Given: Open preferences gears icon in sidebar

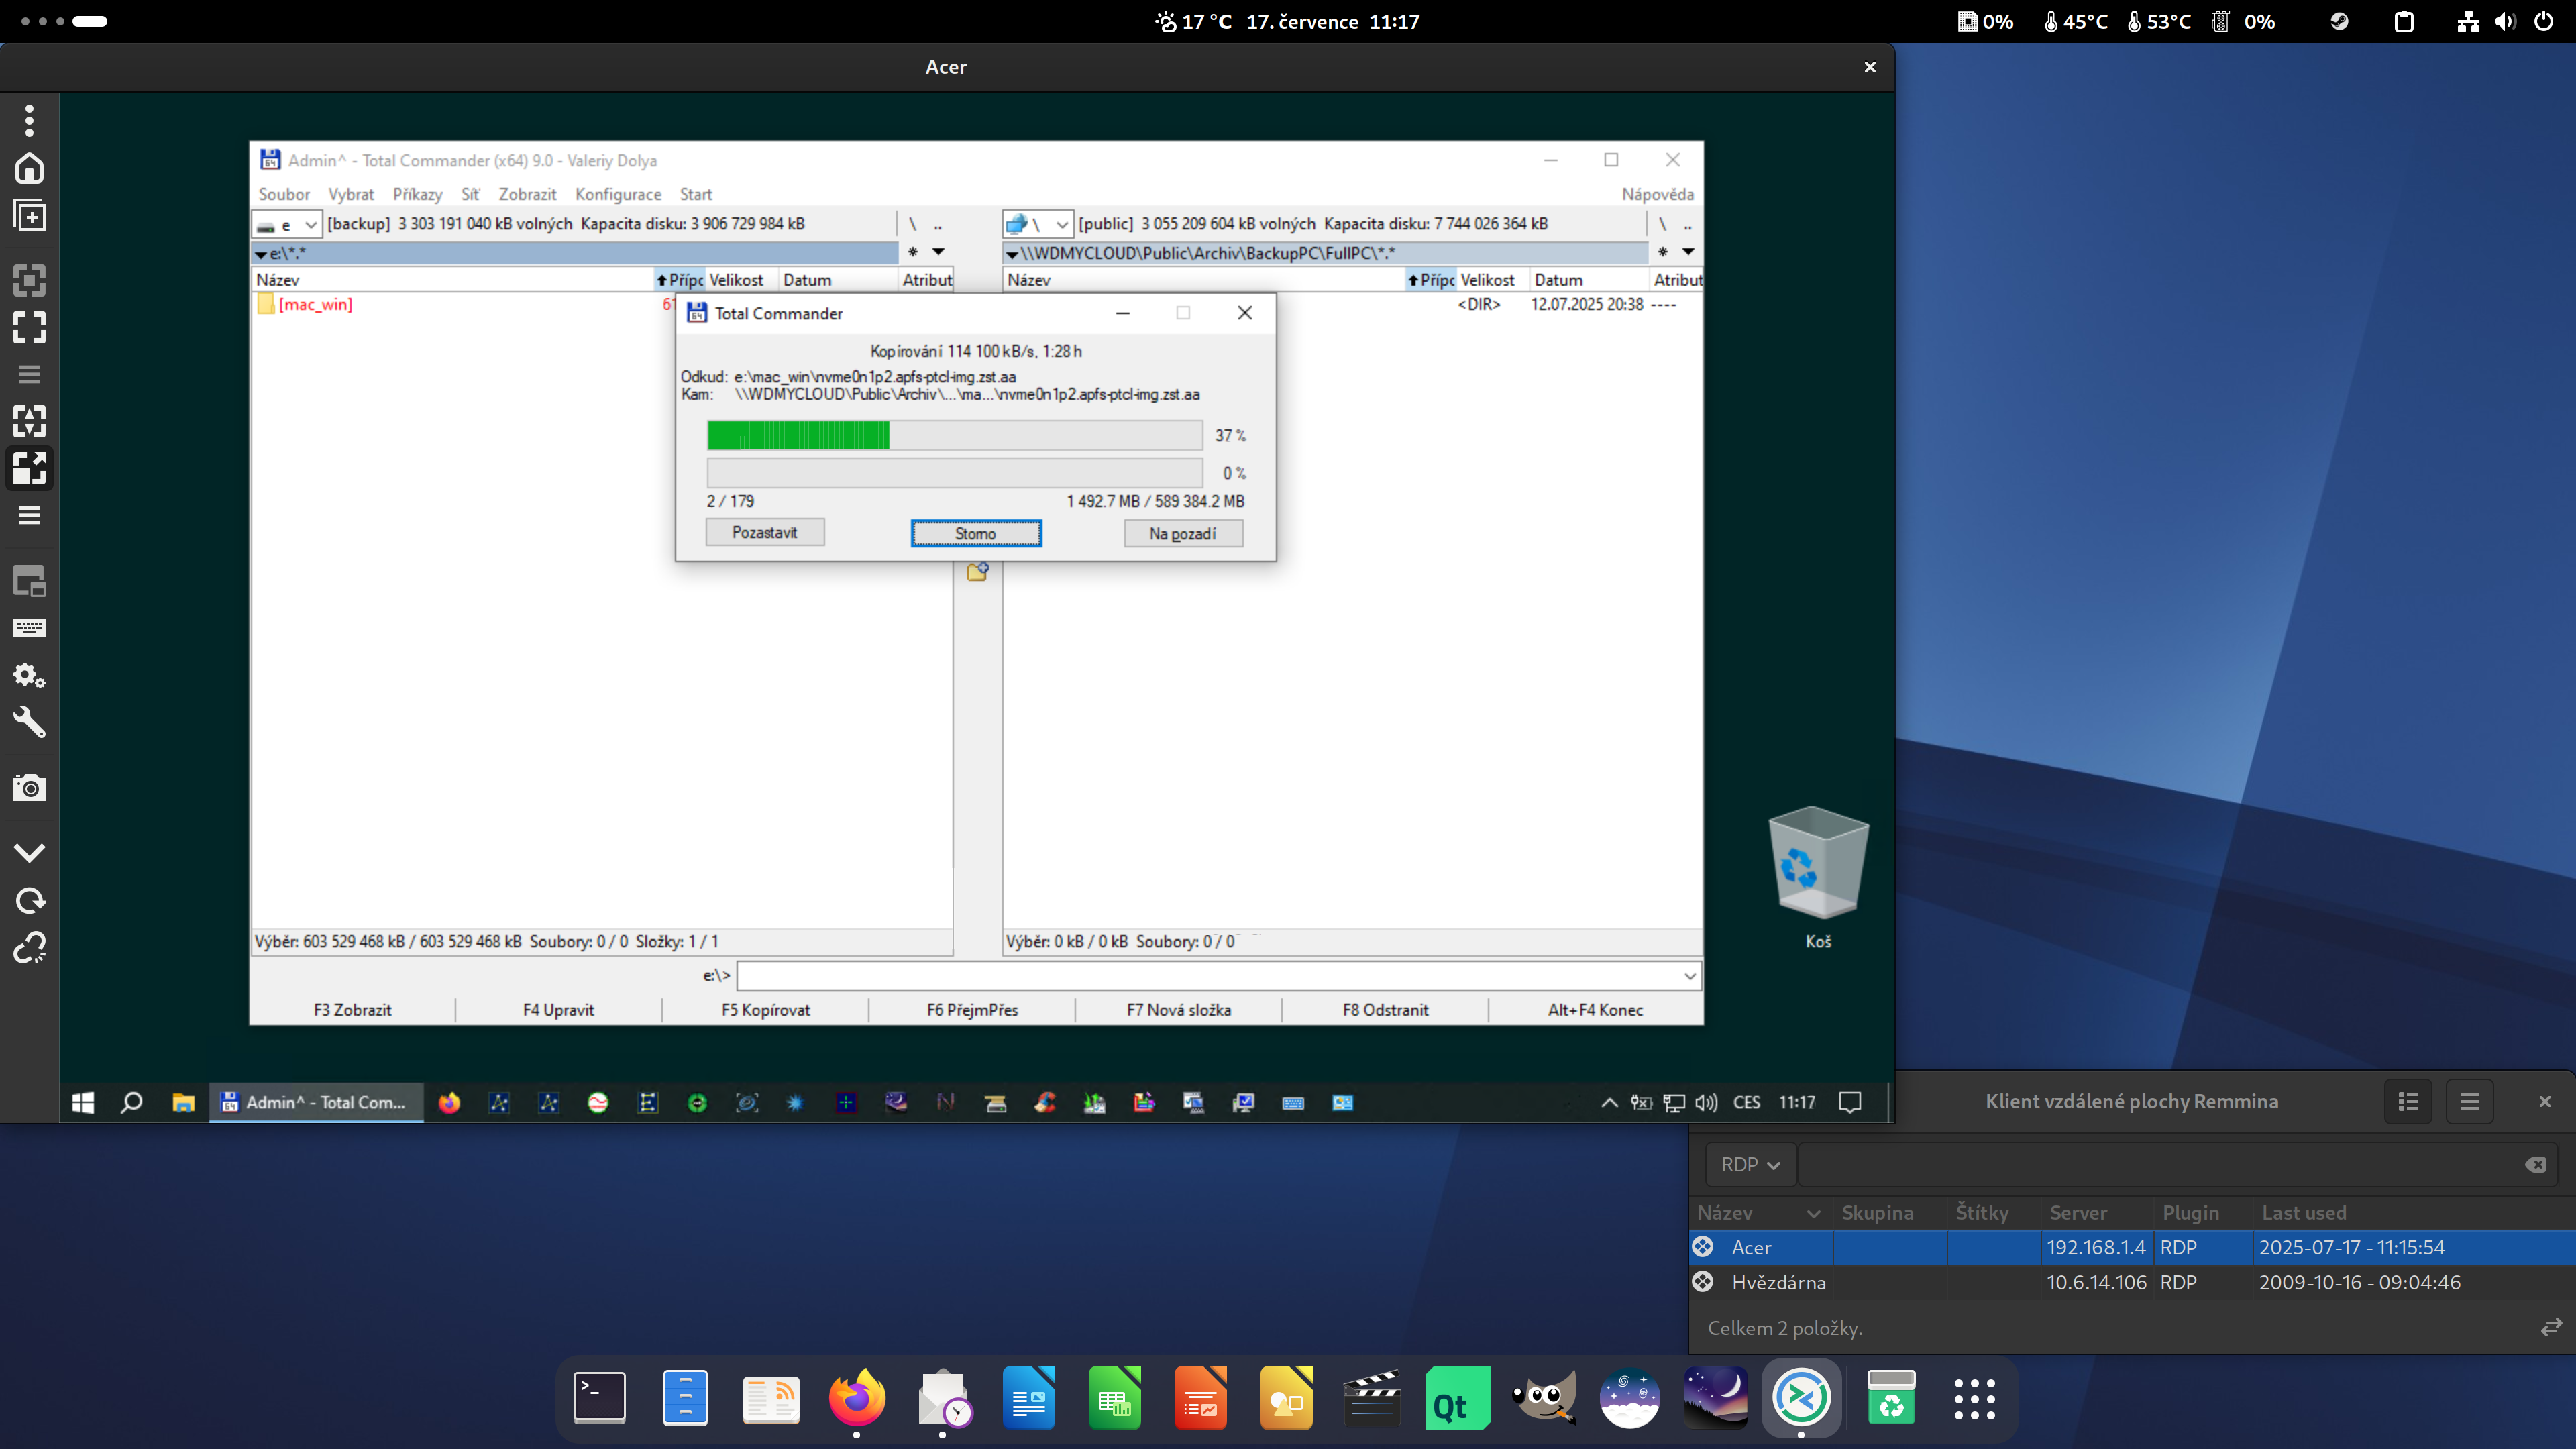Looking at the screenshot, I should (x=29, y=675).
